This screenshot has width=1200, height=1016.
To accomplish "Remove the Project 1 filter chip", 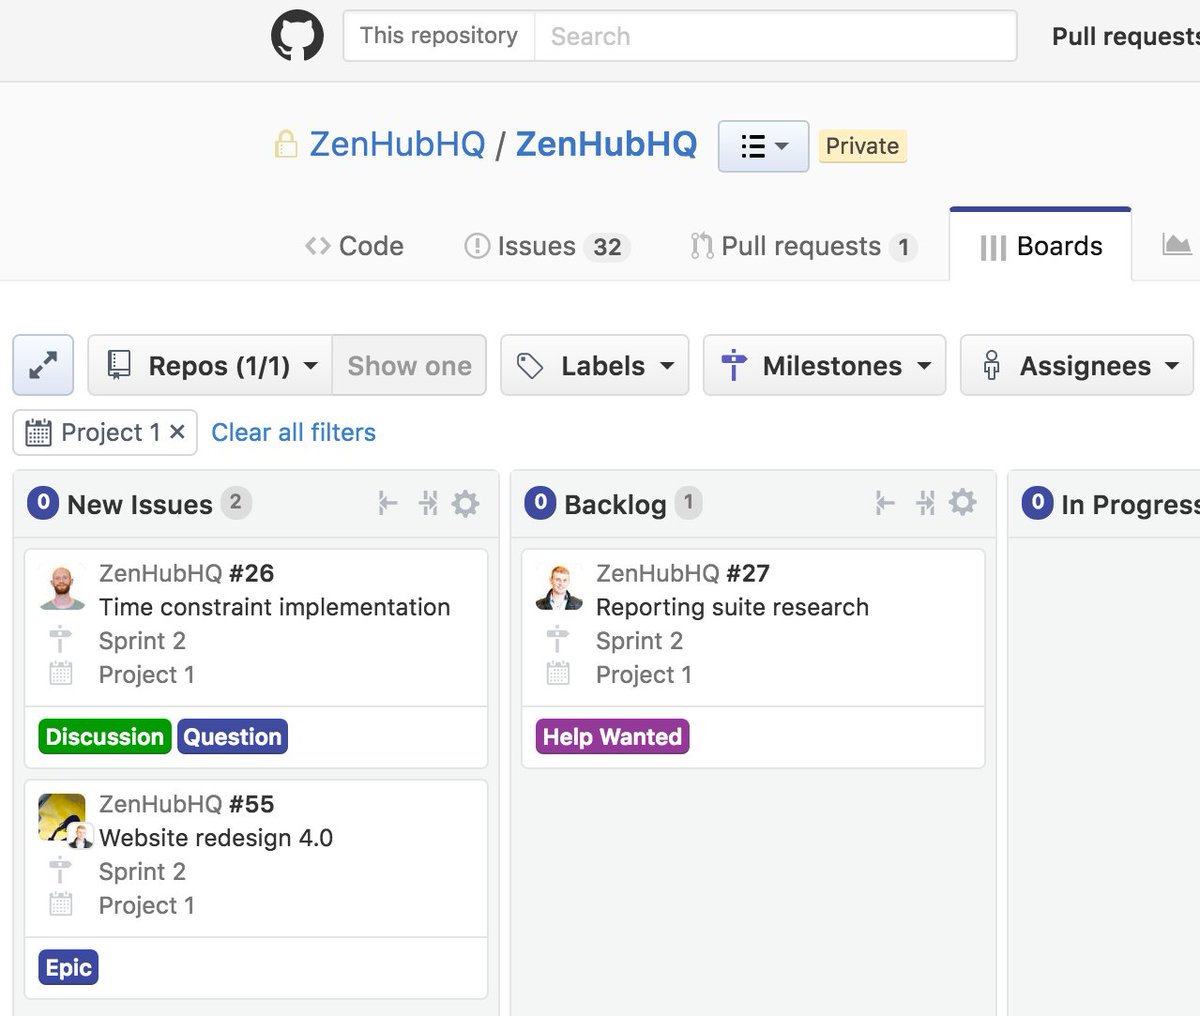I will 177,432.
